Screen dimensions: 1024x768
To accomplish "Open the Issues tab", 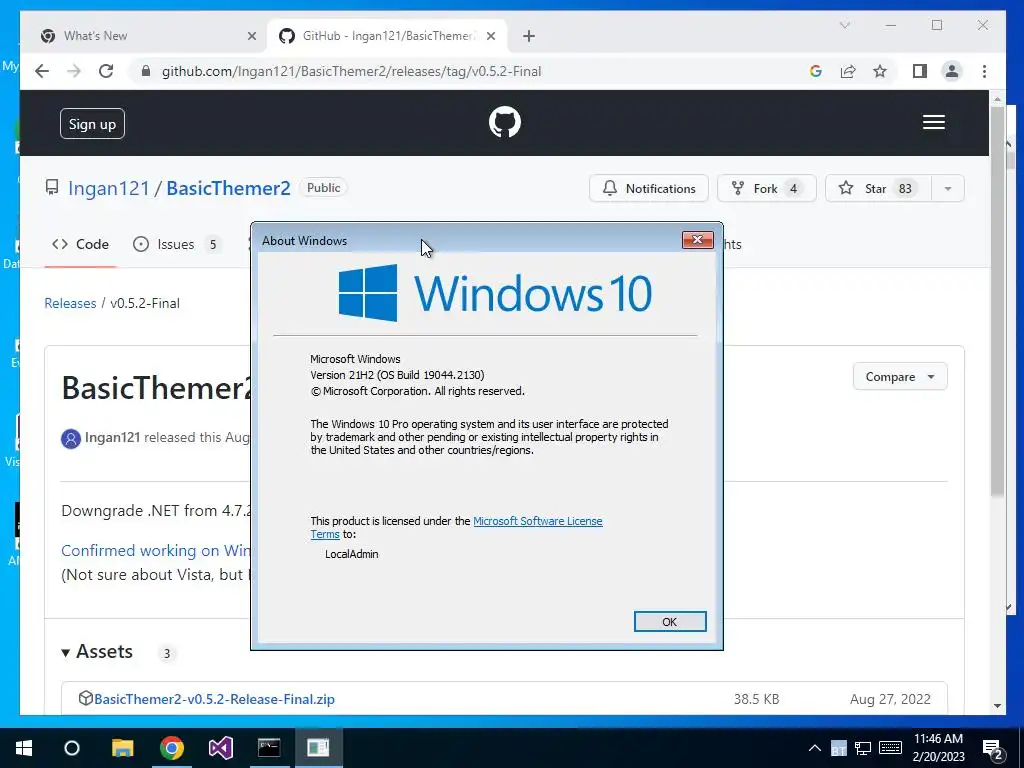I will pyautogui.click(x=176, y=244).
